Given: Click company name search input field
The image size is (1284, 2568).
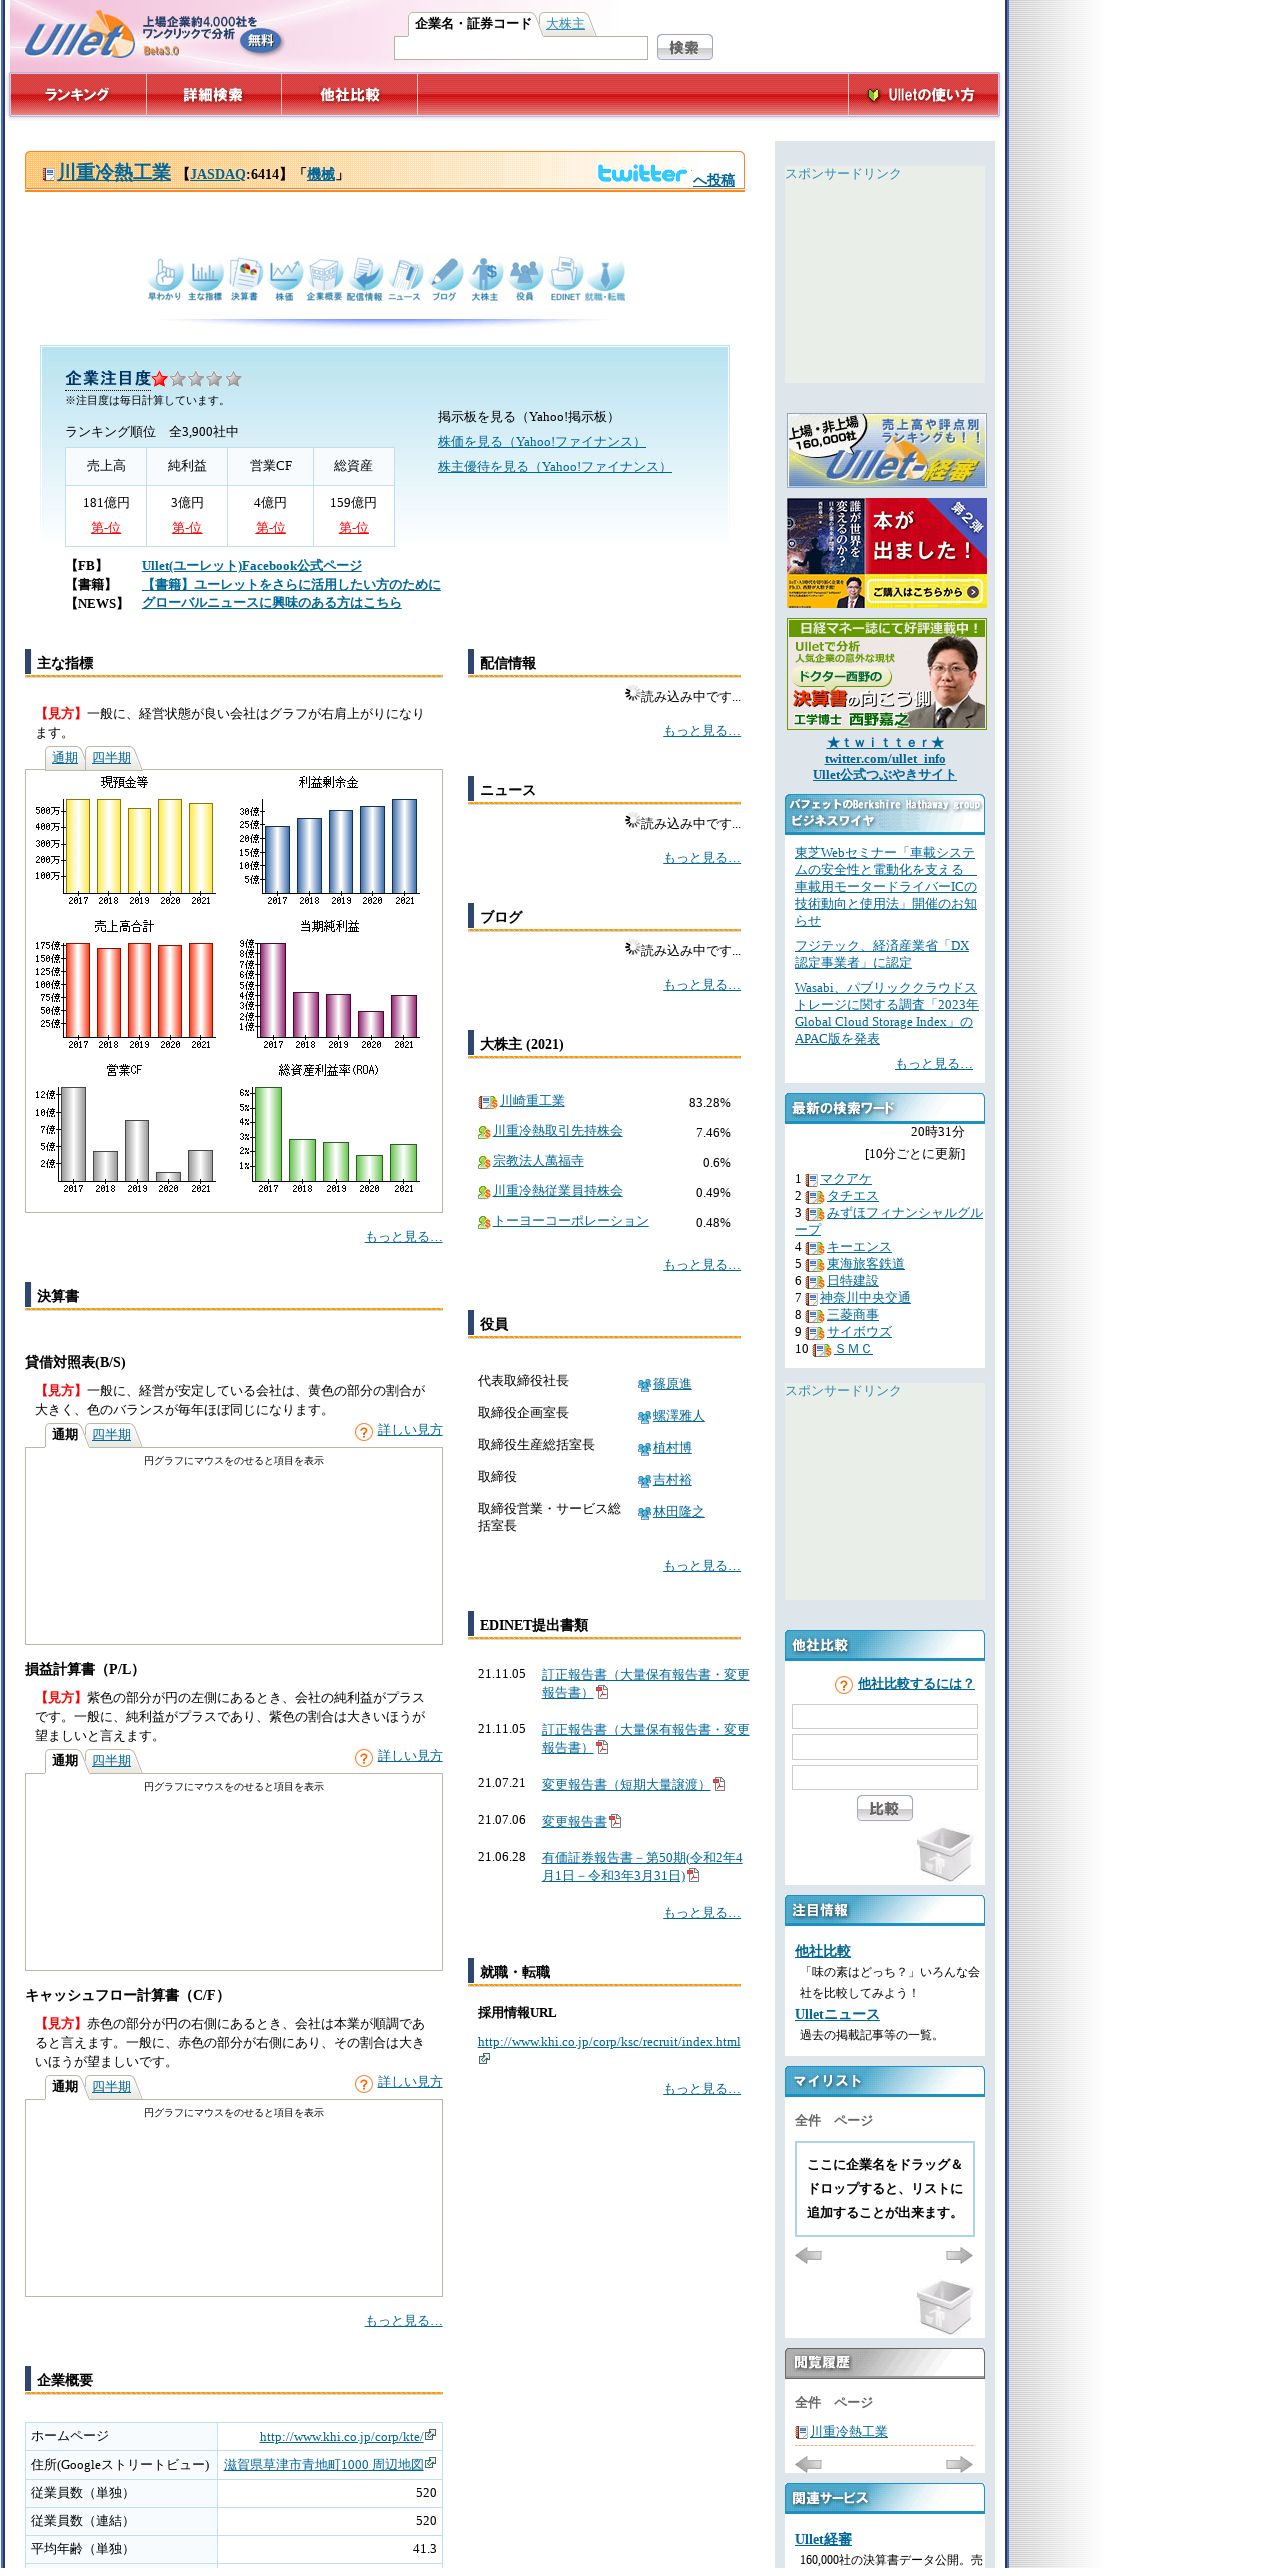Looking at the screenshot, I should (521, 48).
